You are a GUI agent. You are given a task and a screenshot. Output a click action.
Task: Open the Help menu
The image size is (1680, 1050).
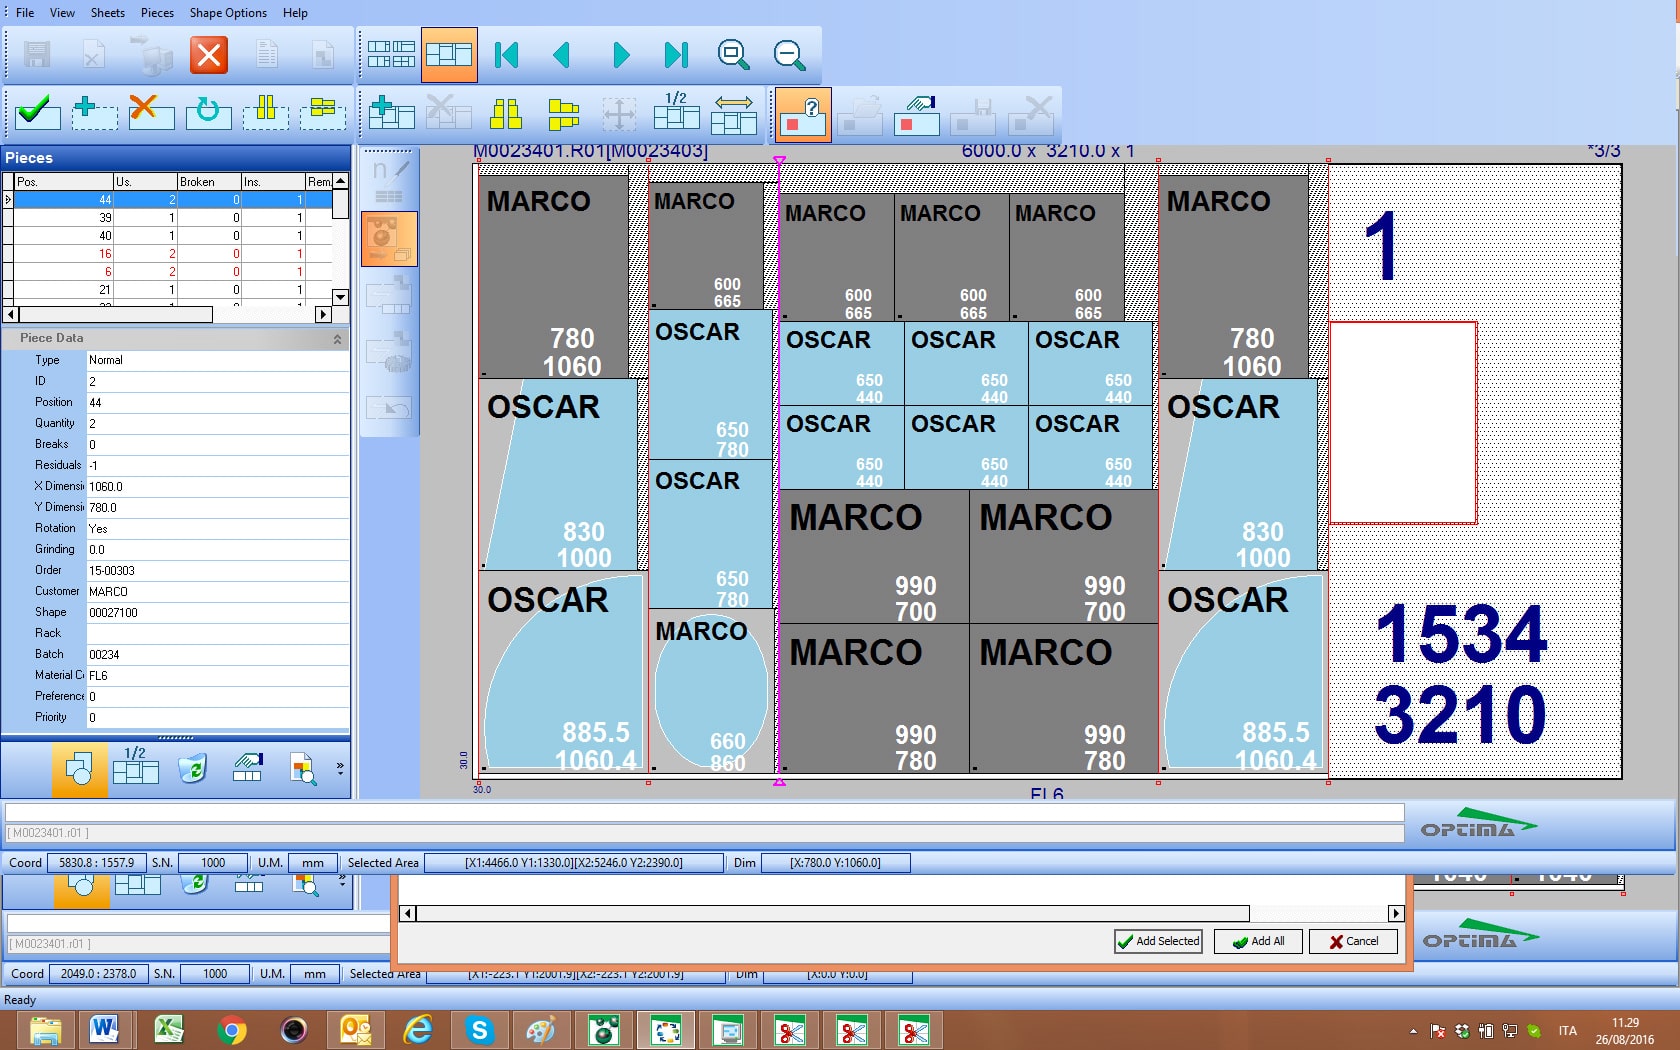tap(295, 13)
